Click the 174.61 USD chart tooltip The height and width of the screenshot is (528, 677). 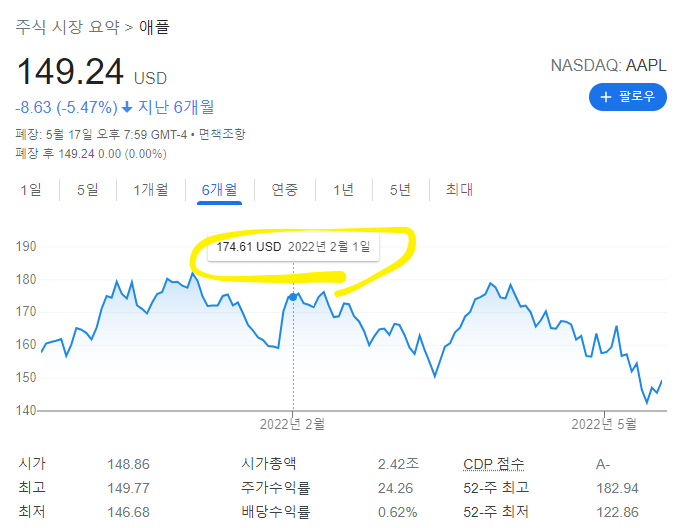tap(293, 247)
